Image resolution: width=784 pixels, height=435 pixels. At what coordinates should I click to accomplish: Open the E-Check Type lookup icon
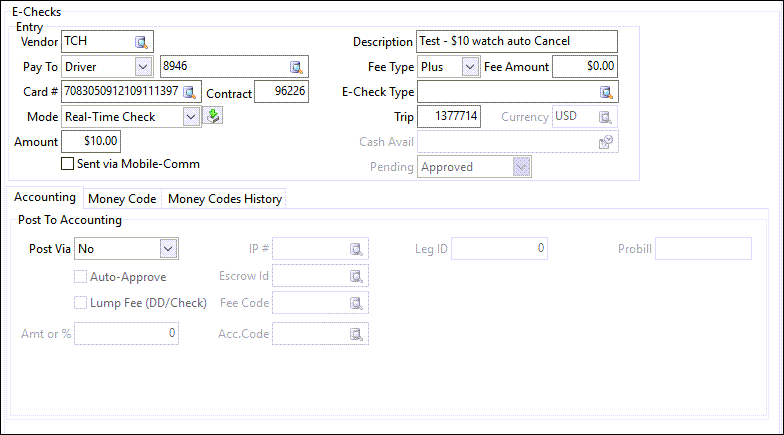606,92
